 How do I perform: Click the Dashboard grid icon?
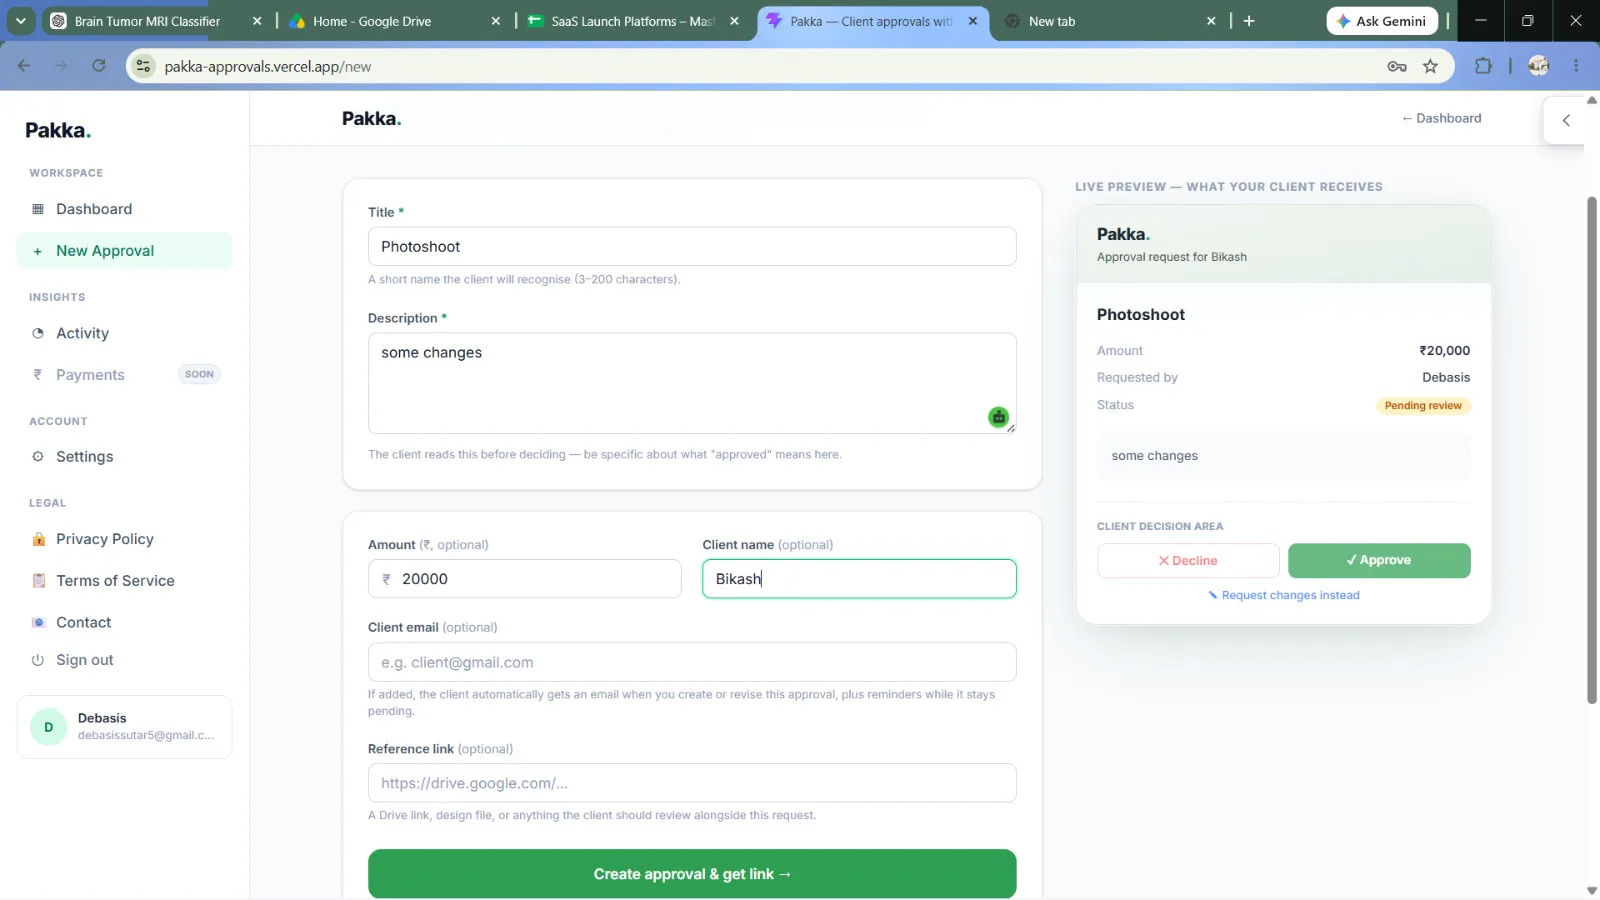pos(38,209)
